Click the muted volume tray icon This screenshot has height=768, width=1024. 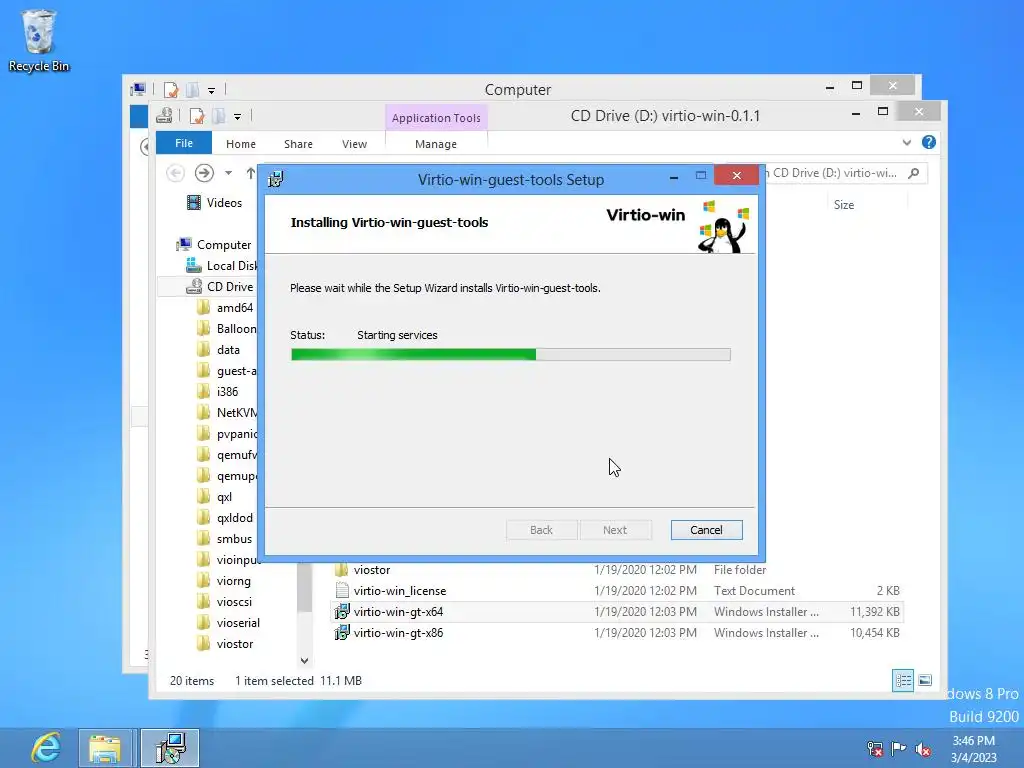(923, 749)
